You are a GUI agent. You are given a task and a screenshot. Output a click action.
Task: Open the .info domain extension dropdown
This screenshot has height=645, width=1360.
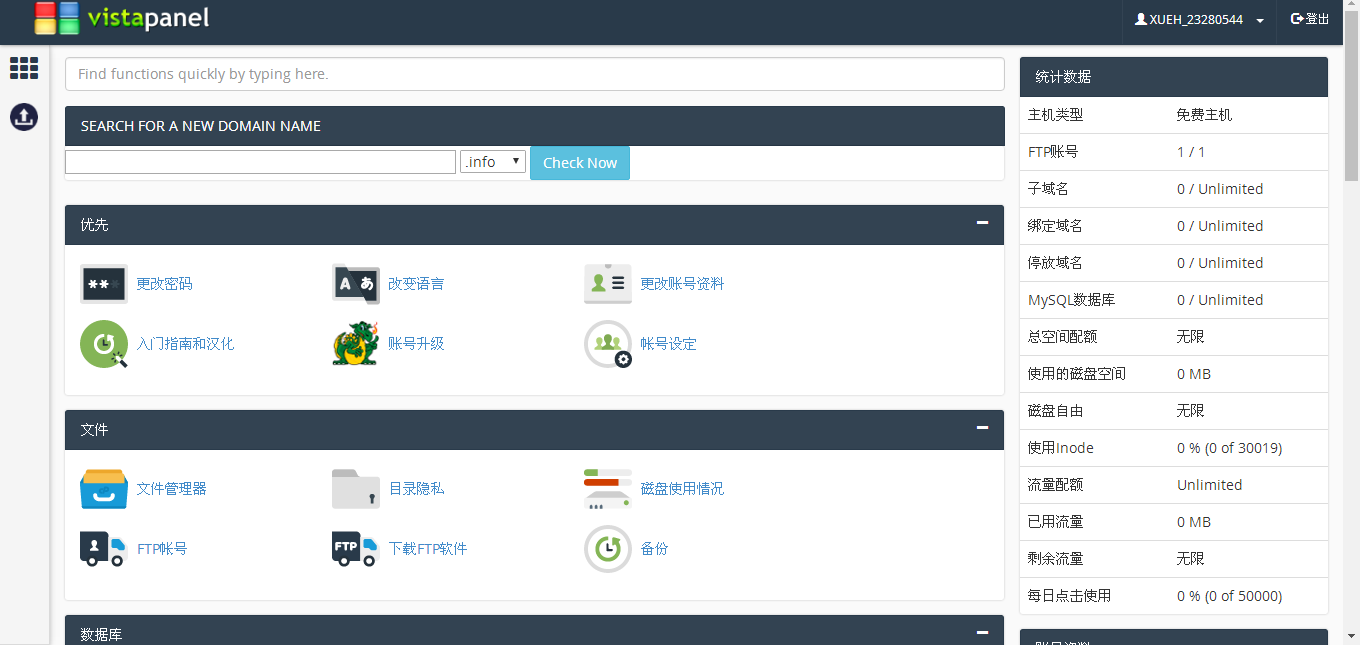(493, 162)
